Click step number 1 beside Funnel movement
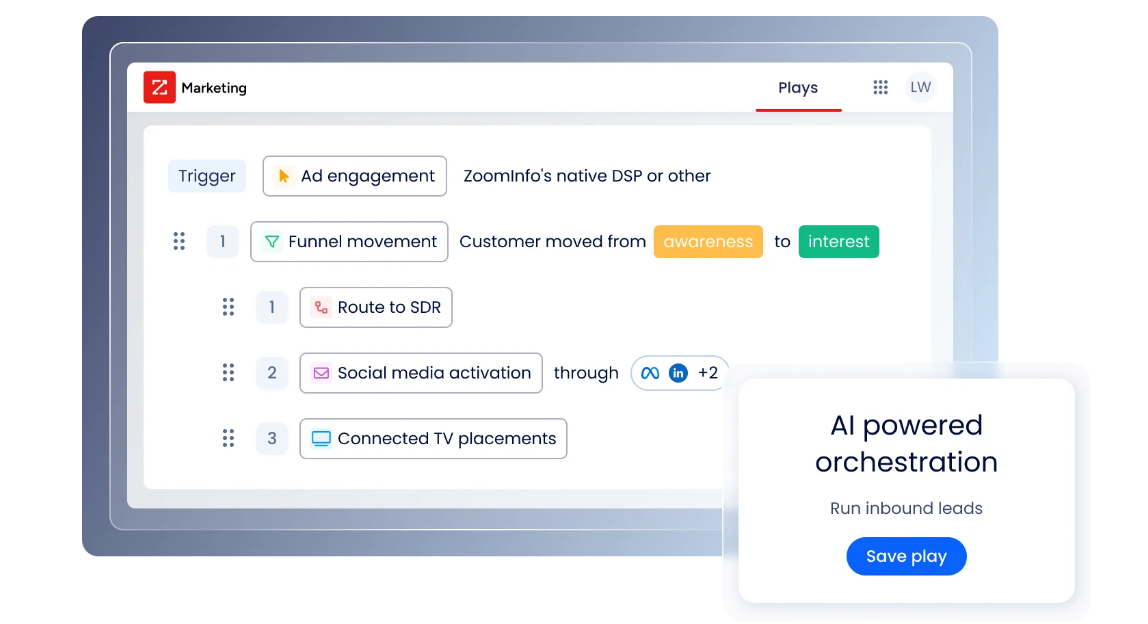The image size is (1148, 624). pyautogui.click(x=223, y=241)
